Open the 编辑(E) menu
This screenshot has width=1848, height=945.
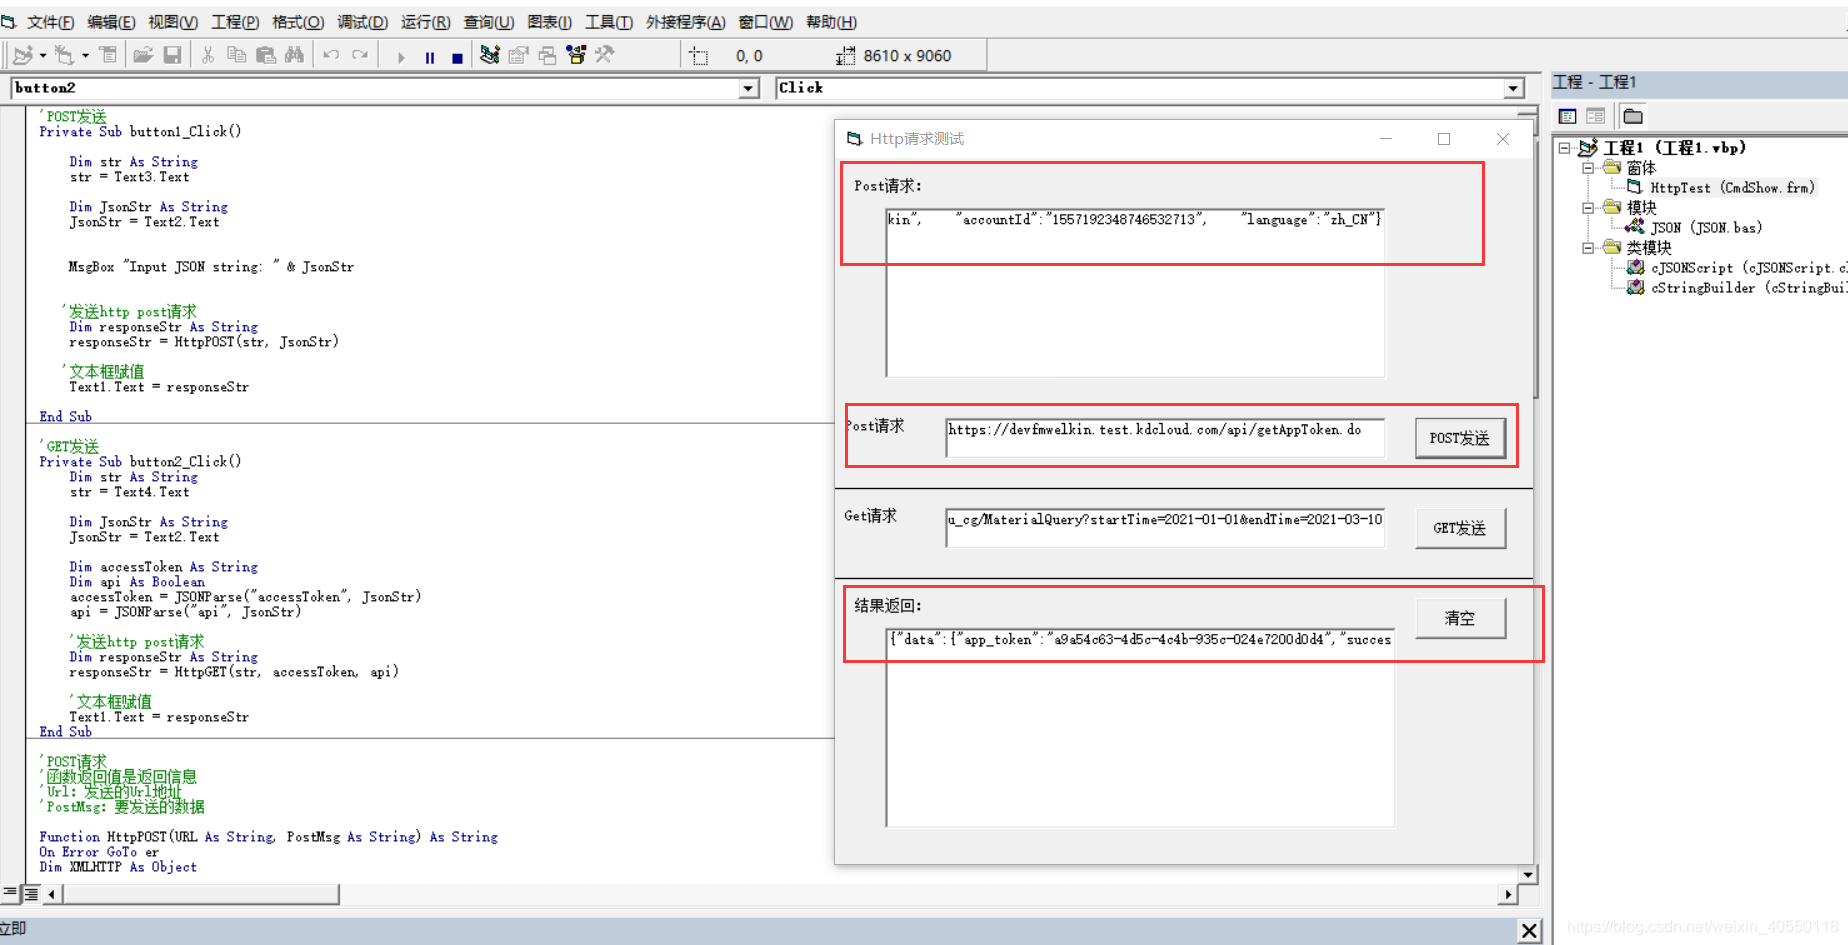click(x=111, y=22)
